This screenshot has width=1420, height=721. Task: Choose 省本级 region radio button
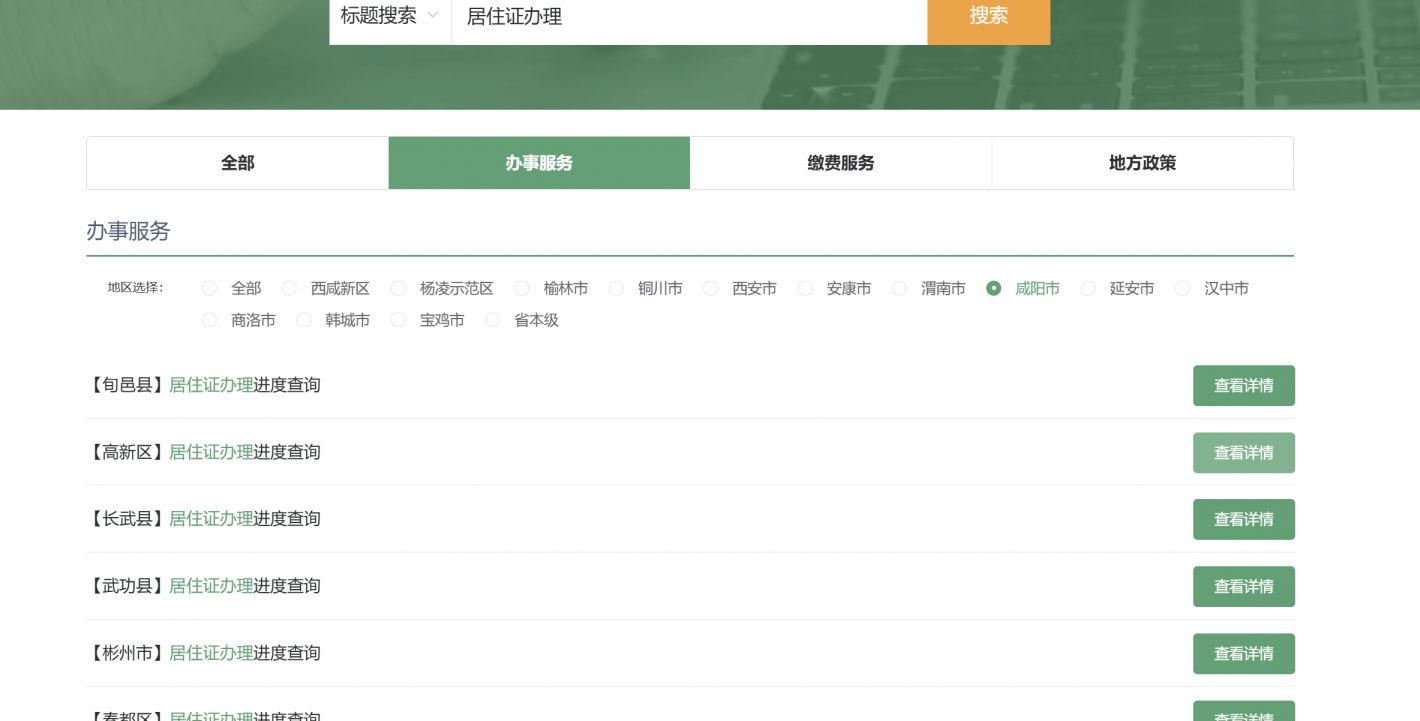click(493, 321)
